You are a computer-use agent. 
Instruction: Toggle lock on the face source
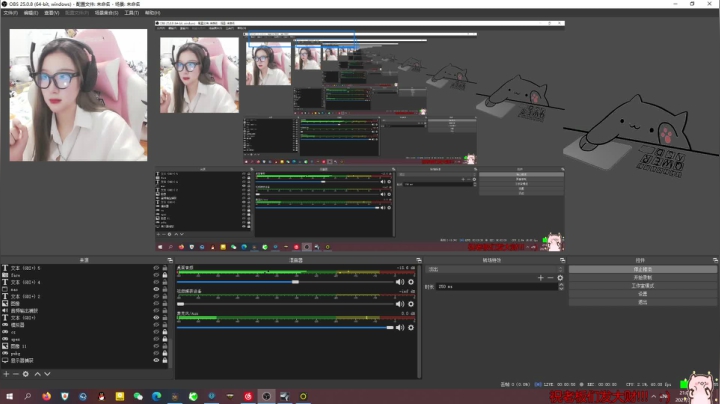165,275
